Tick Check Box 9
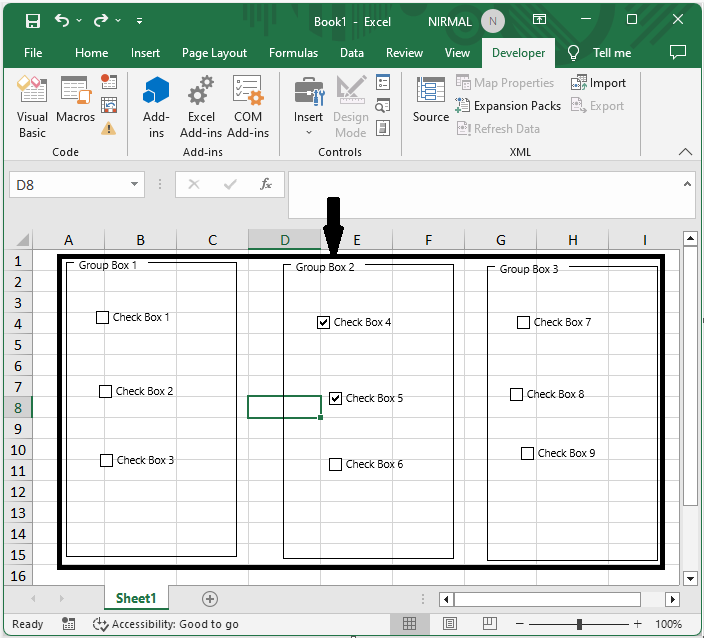This screenshot has width=704, height=638. 527,453
